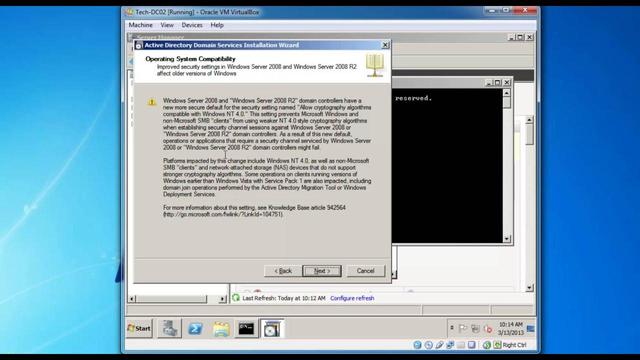This screenshot has width=640, height=360.
Task: Click Server Manager horizontal scrollbar right arrow
Action: 222,299
